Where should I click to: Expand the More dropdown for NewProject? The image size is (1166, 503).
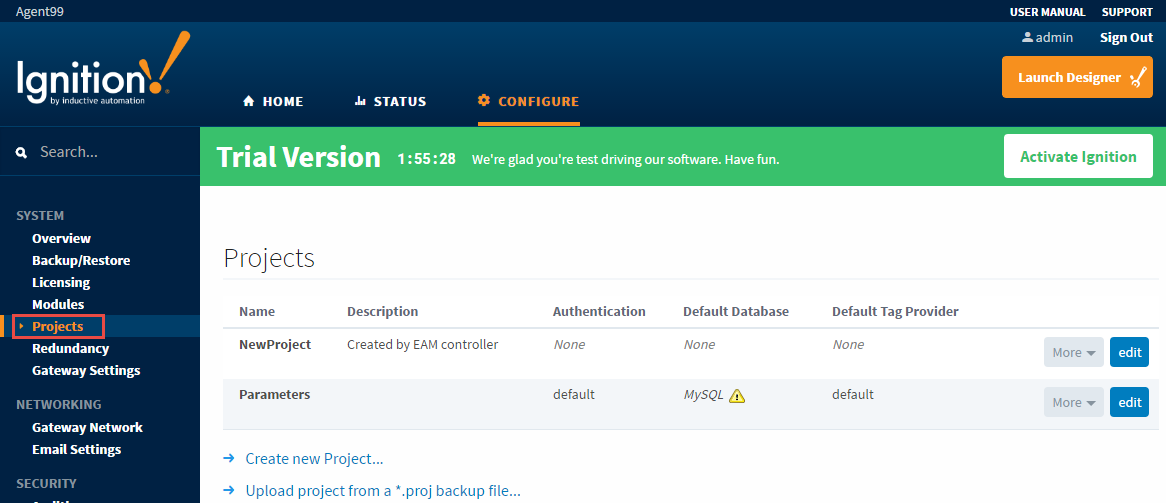(x=1074, y=352)
